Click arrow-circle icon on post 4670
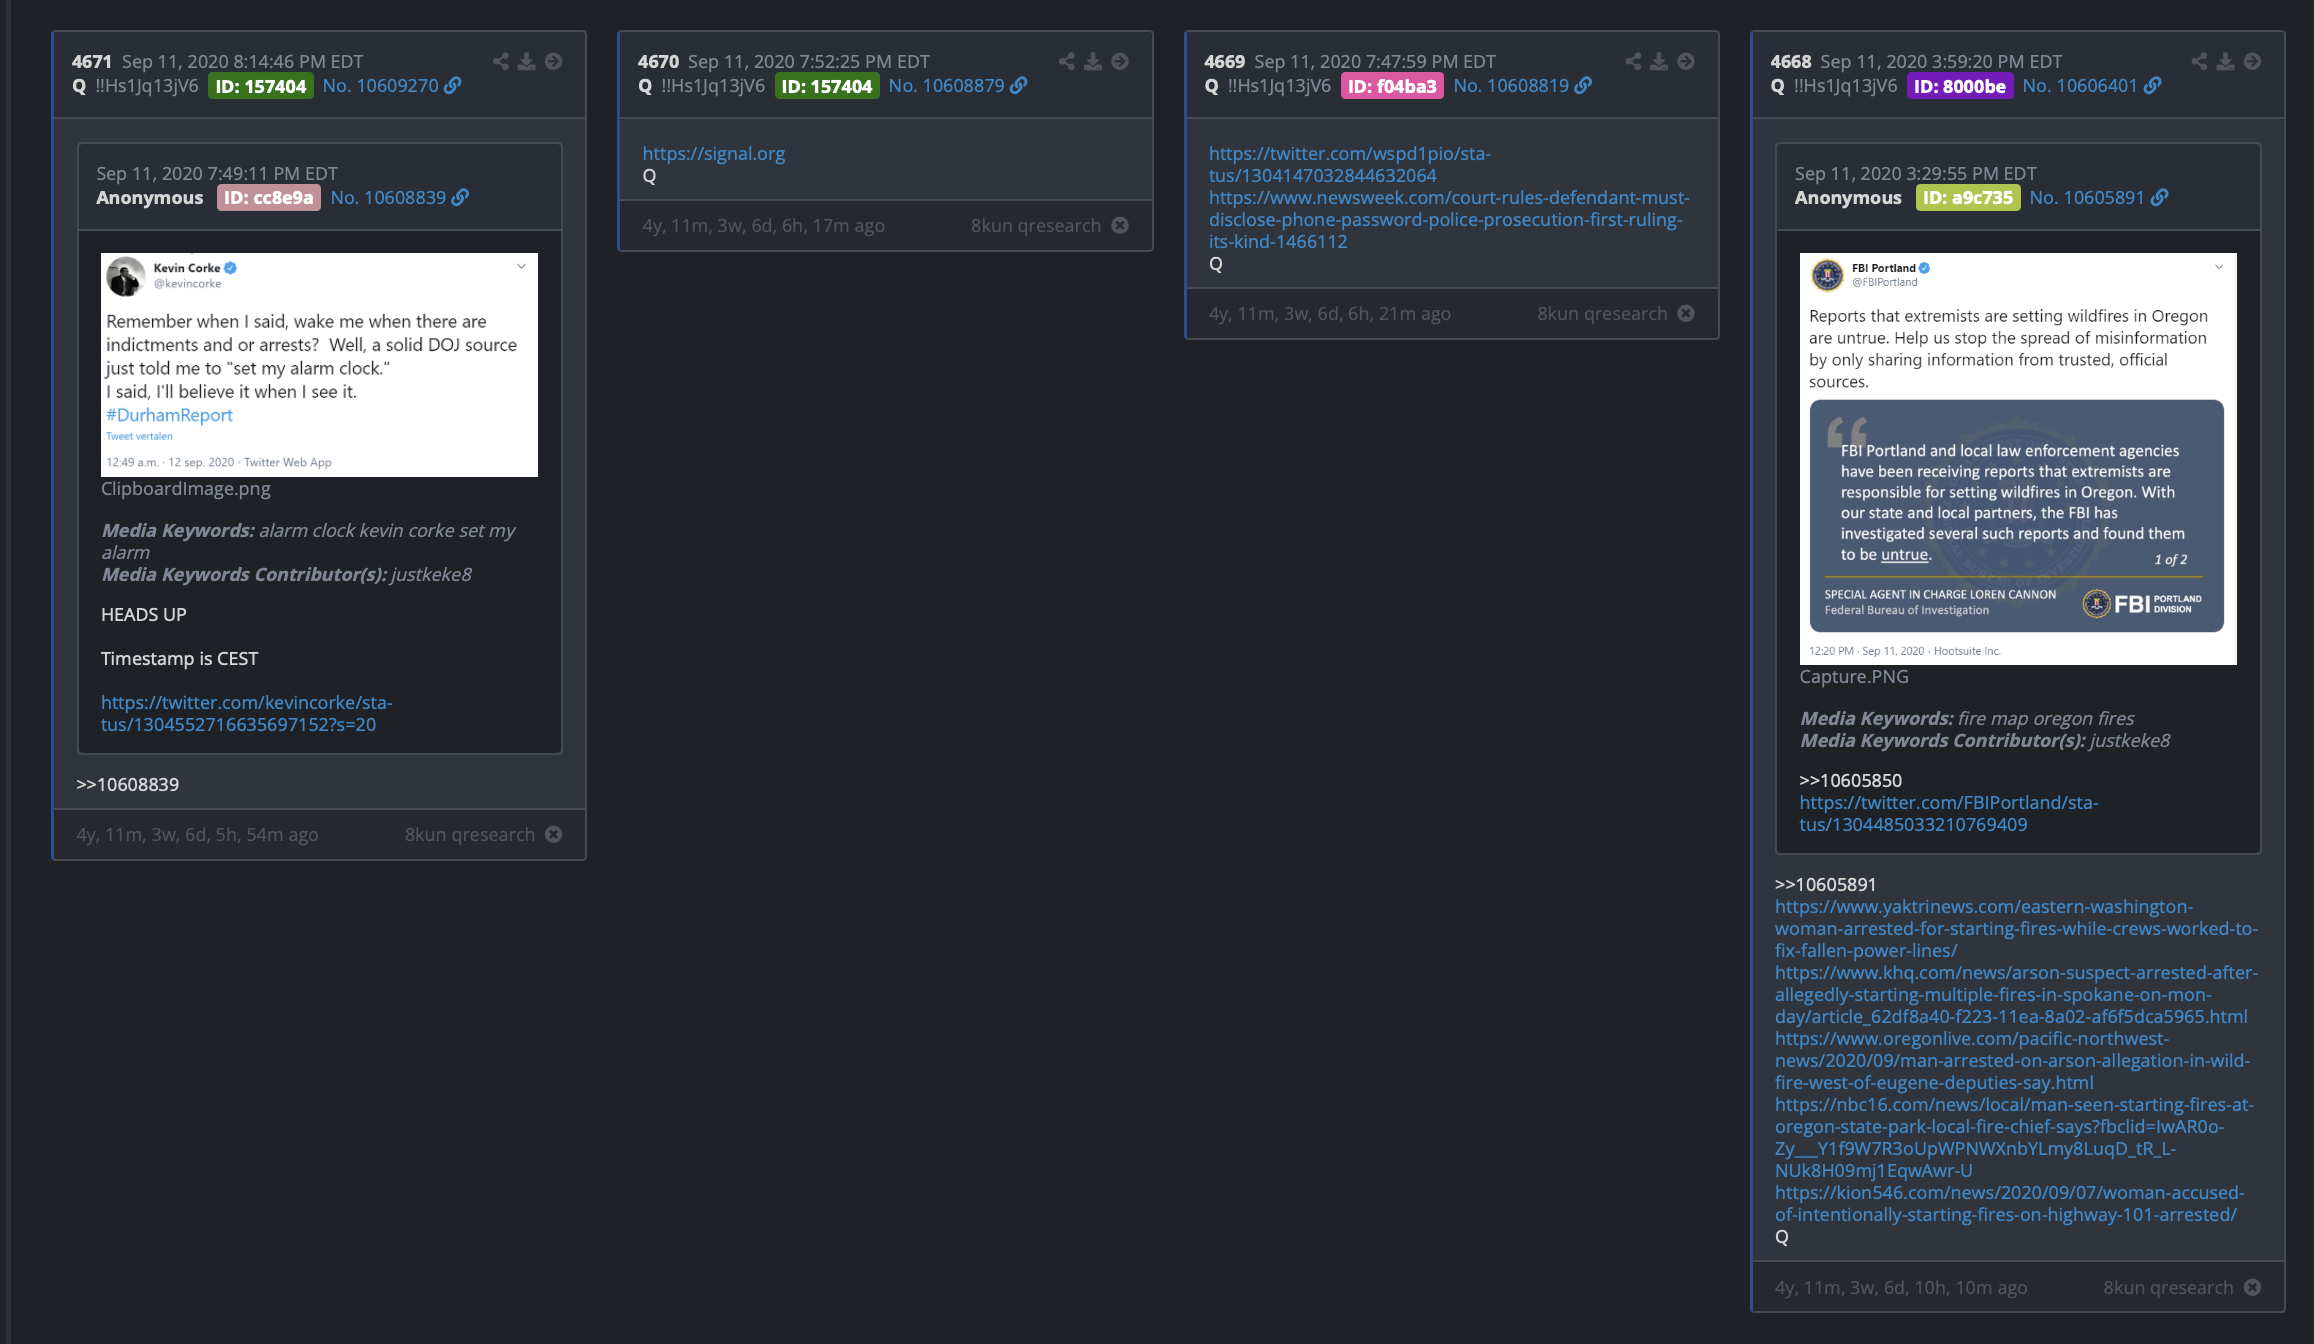 [1120, 61]
